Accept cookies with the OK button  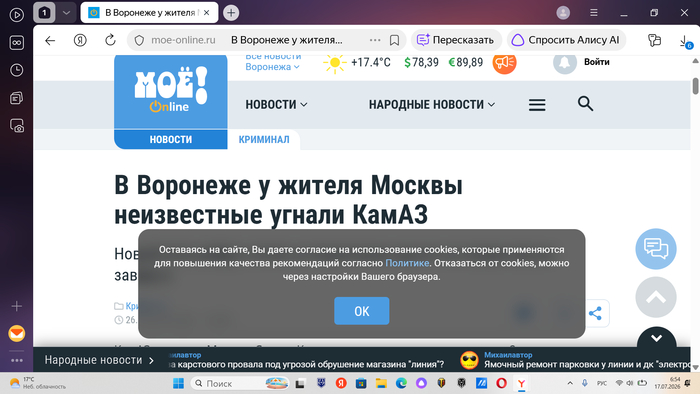pos(362,311)
